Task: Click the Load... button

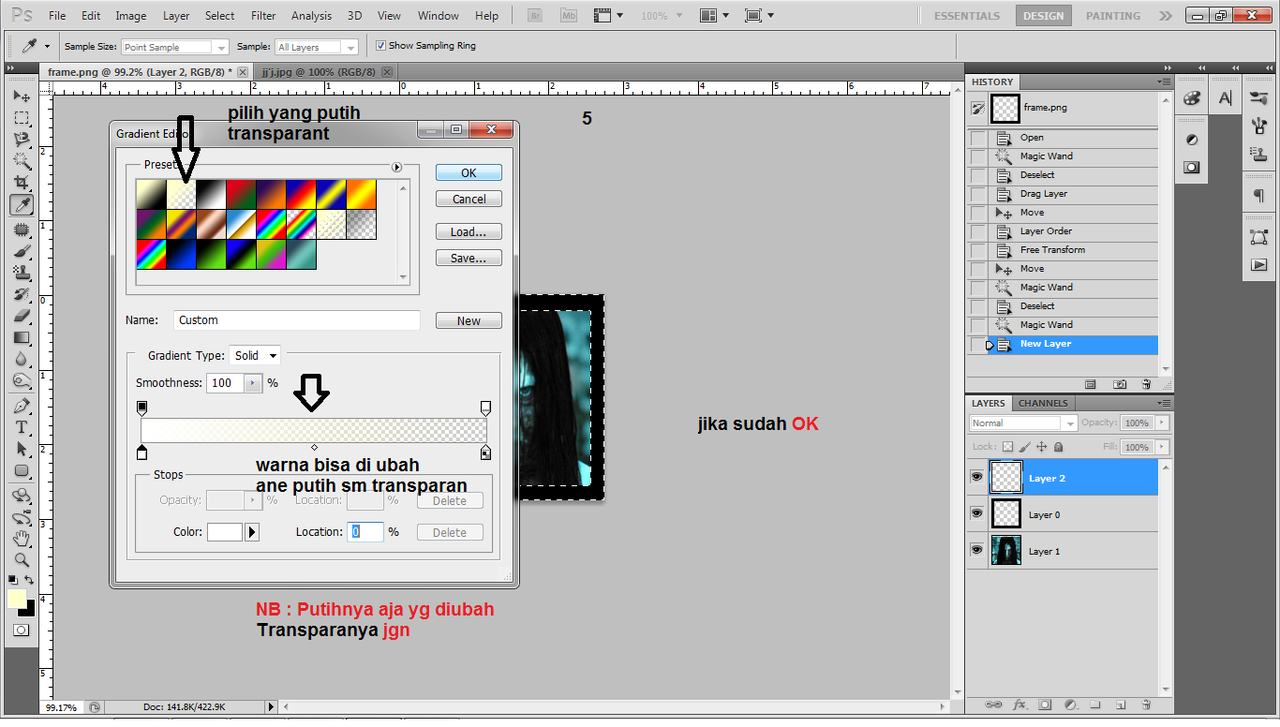Action: pos(468,232)
